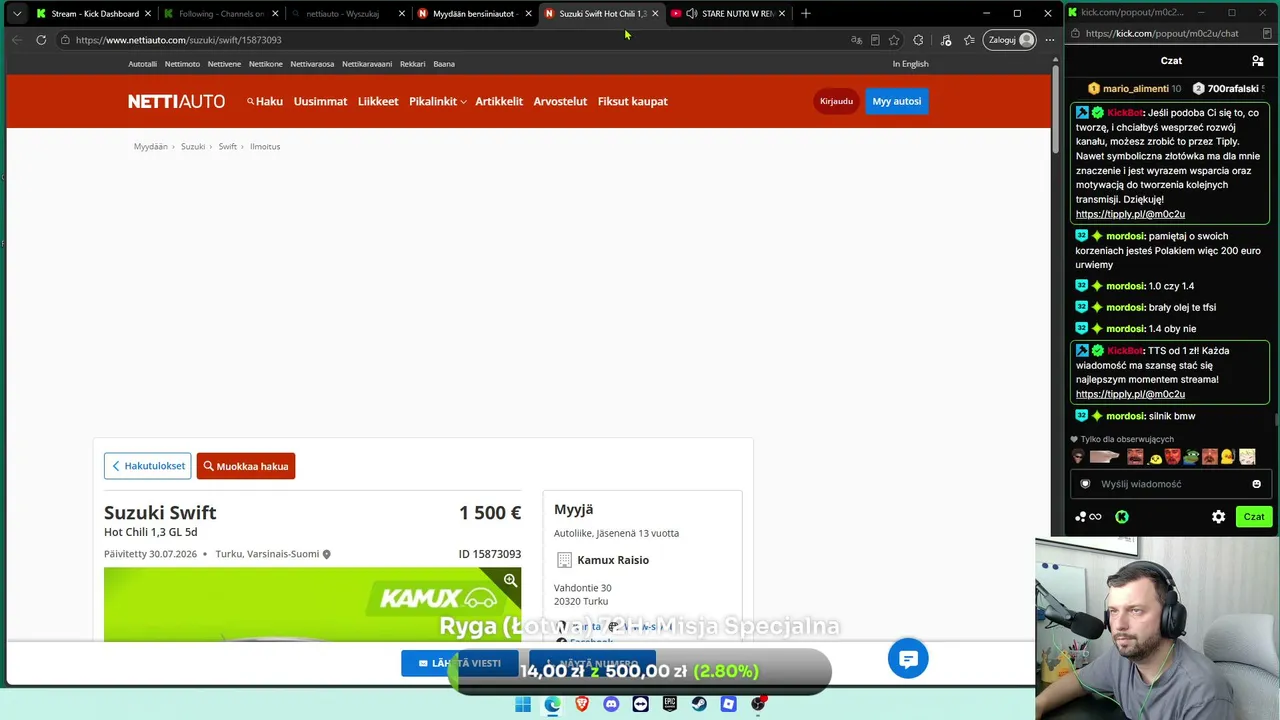Click the green Czat send button
This screenshot has width=1280, height=720.
tap(1254, 517)
